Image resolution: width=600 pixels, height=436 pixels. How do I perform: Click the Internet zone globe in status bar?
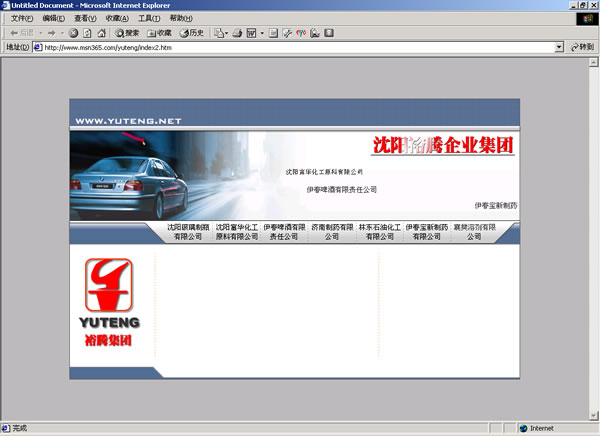coord(523,428)
